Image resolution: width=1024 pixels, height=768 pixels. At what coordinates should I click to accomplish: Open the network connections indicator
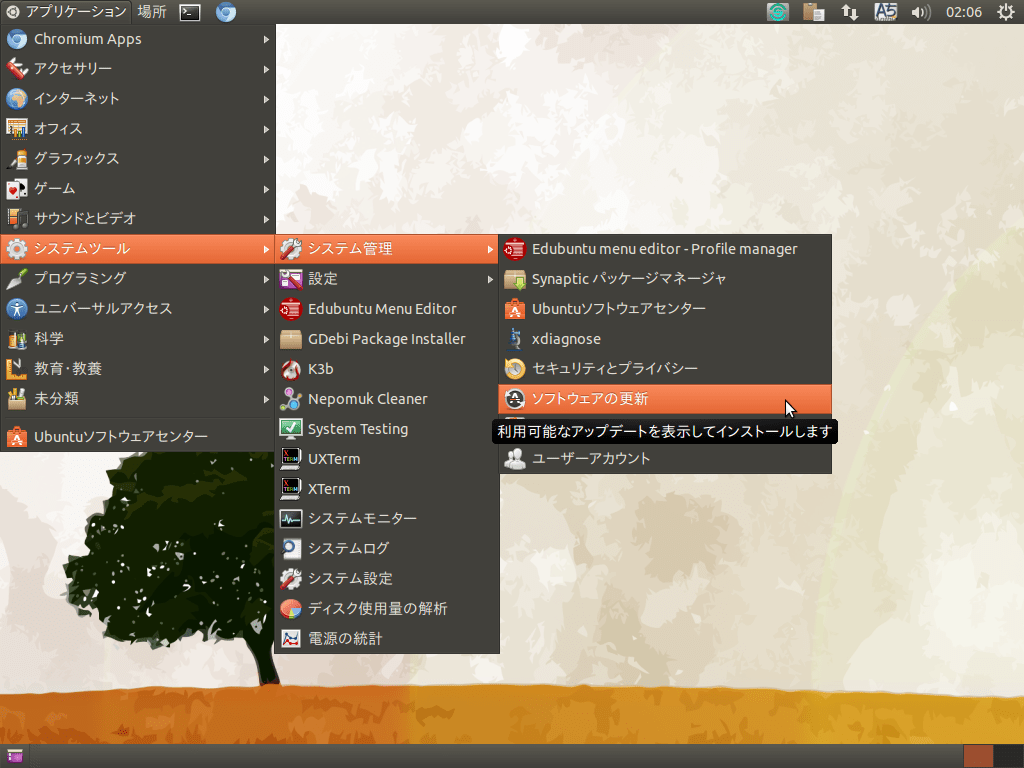point(850,12)
